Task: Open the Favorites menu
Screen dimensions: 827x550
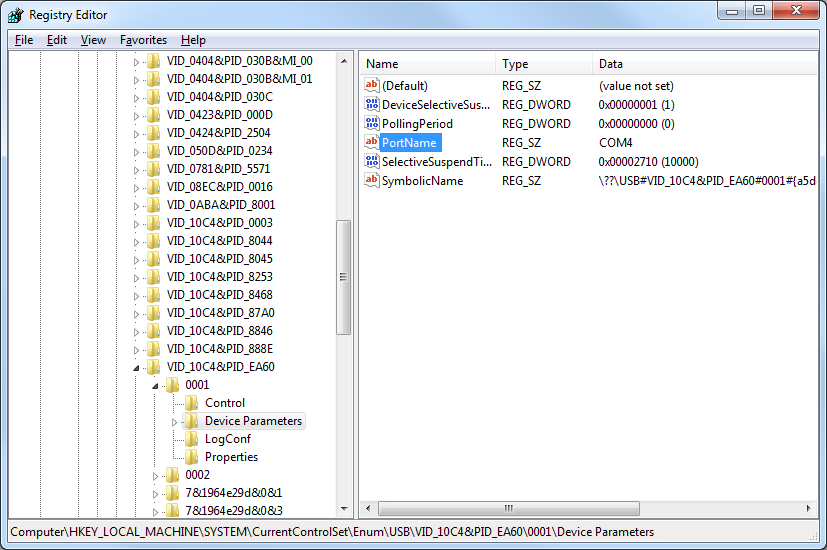Action: click(x=143, y=40)
